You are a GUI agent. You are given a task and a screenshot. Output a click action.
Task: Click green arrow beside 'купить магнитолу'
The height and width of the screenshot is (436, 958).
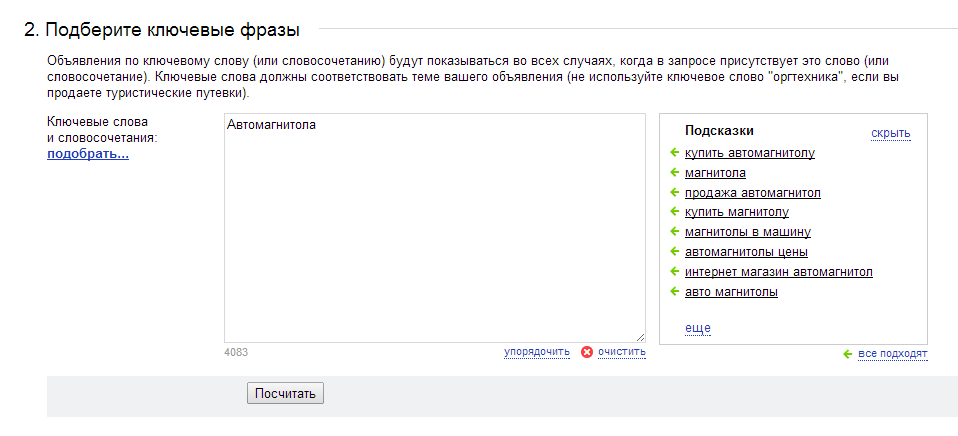(x=675, y=212)
